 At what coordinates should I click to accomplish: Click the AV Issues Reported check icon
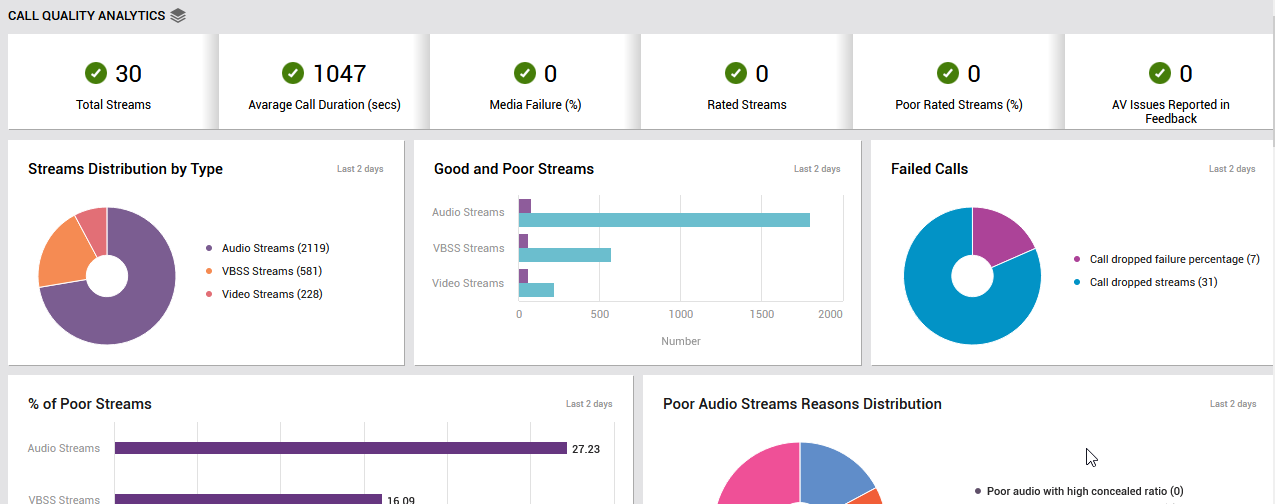pos(1160,73)
